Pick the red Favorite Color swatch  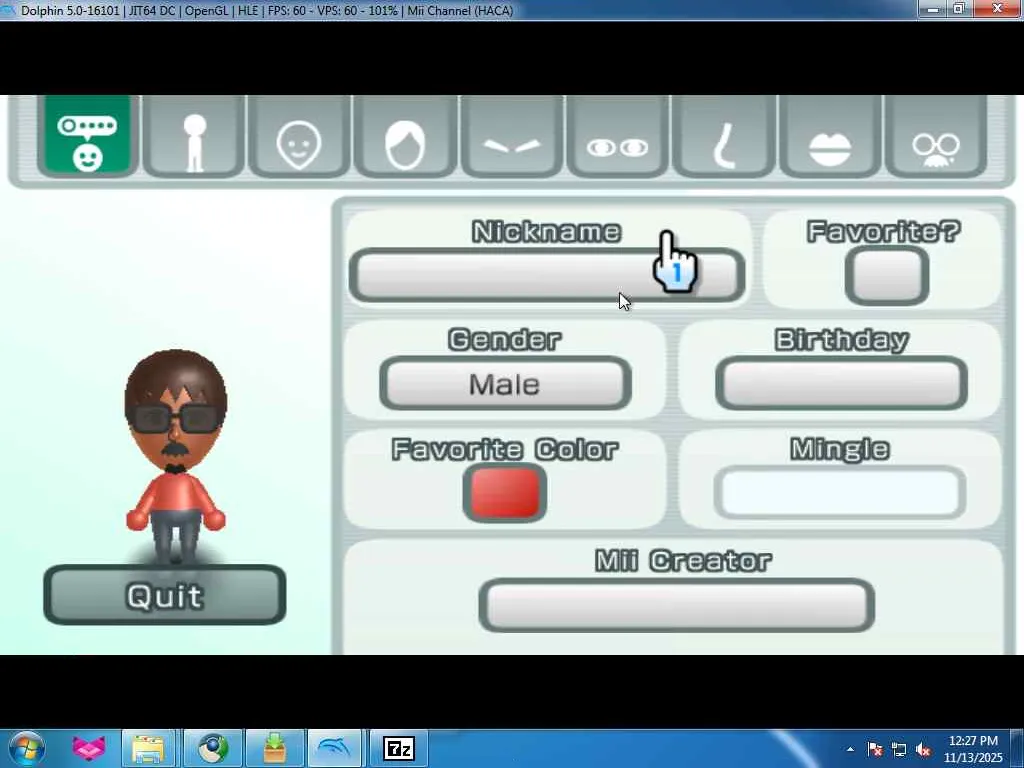tap(505, 493)
